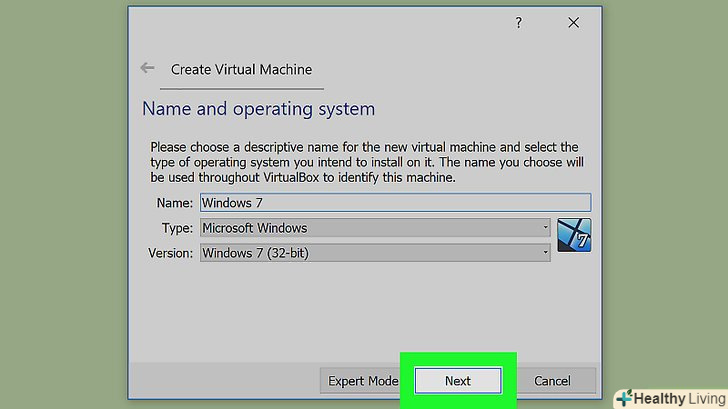728x409 pixels.
Task: Click the arrow on the Type combo box
Action: click(x=545, y=228)
